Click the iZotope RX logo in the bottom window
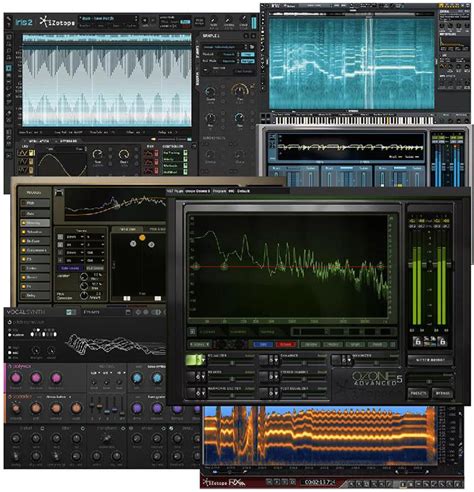Image resolution: width=474 pixels, height=492 pixels. click(224, 482)
